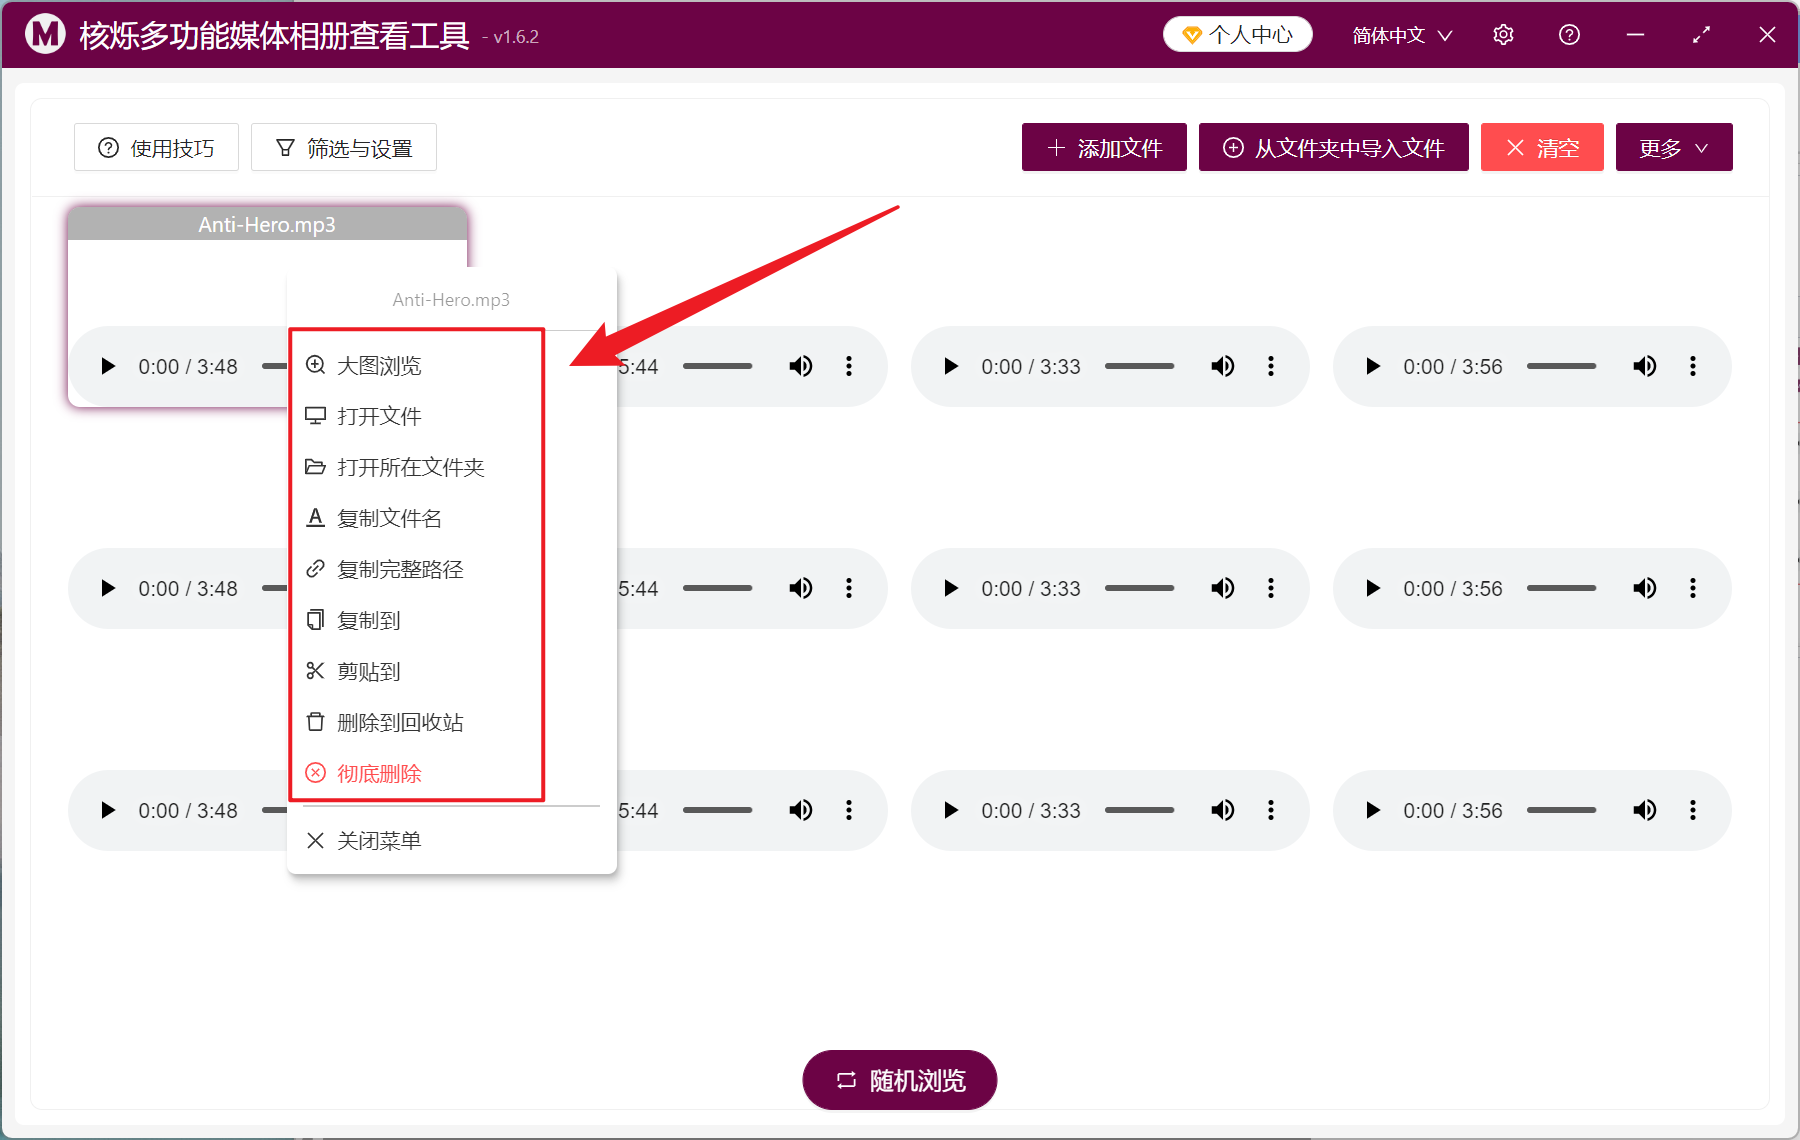
Task: Click 删除到回收站 trash icon
Action: [x=316, y=721]
